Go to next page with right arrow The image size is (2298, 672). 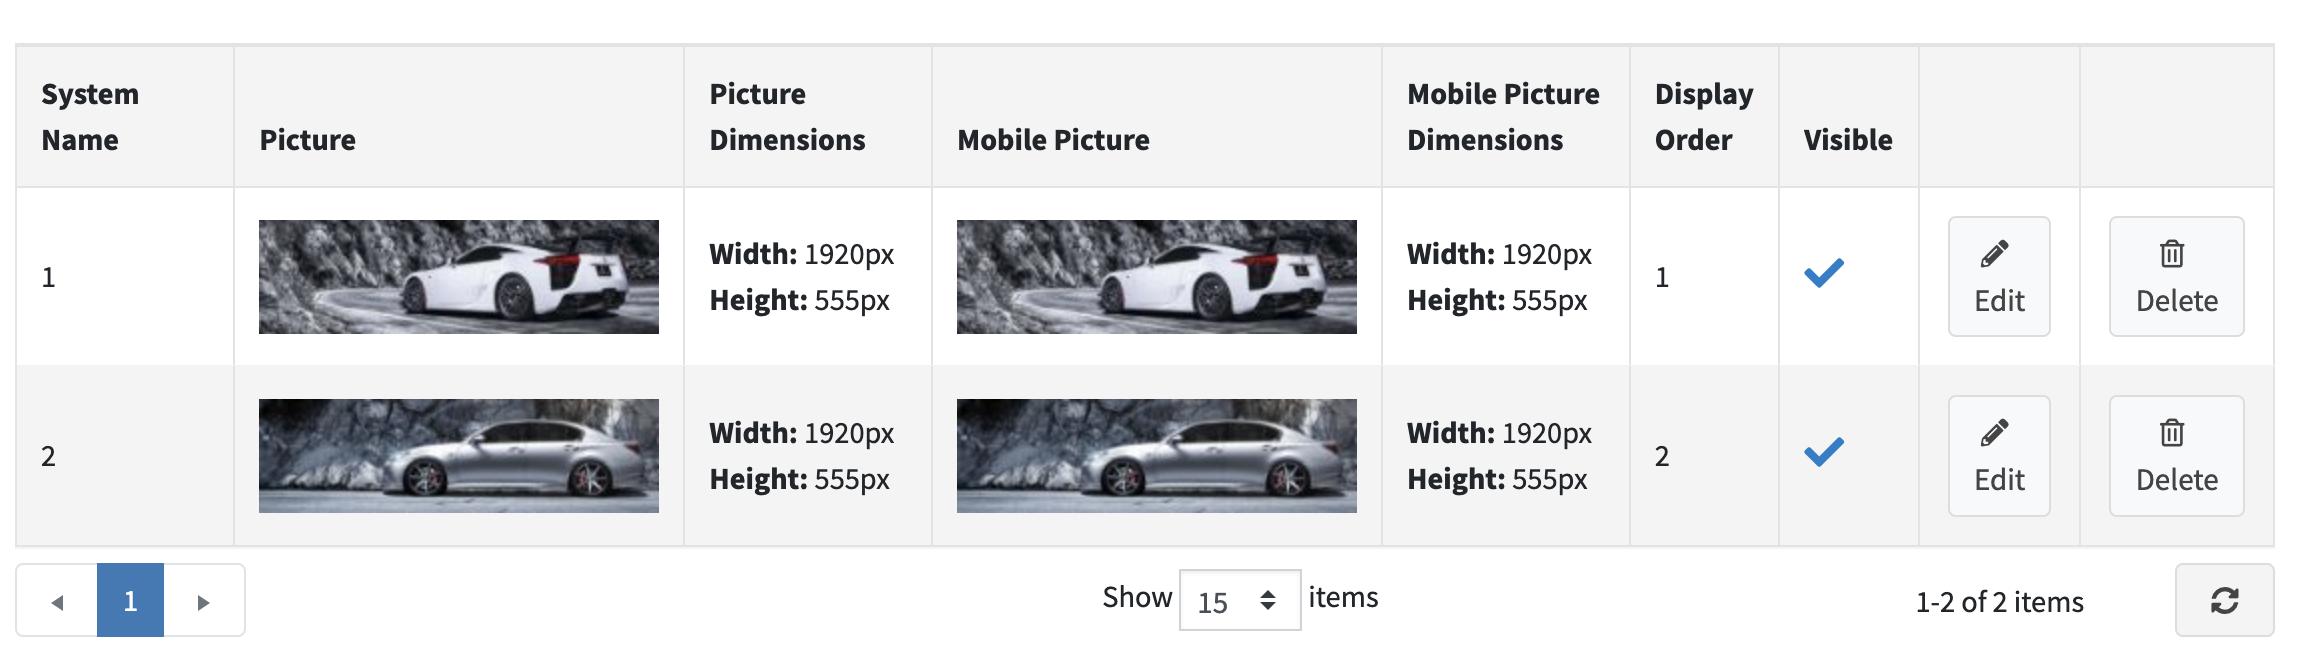point(204,601)
